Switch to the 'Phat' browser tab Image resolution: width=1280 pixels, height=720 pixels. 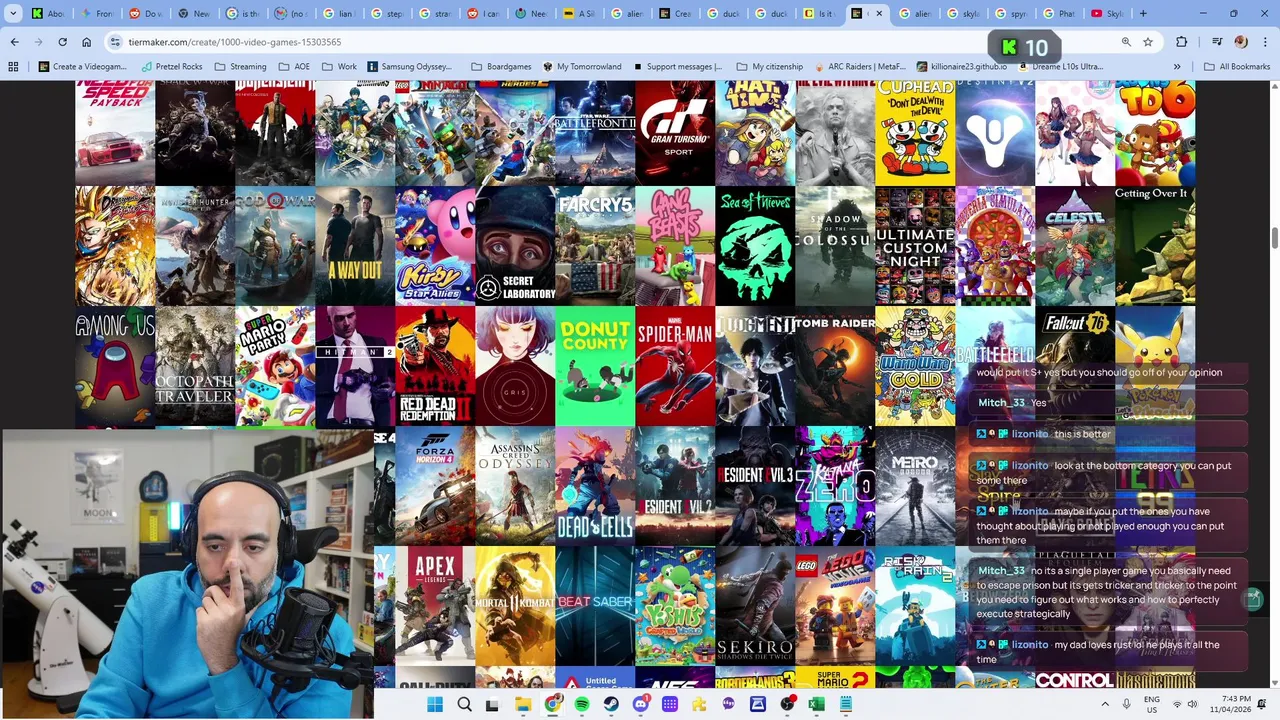(x=1060, y=14)
